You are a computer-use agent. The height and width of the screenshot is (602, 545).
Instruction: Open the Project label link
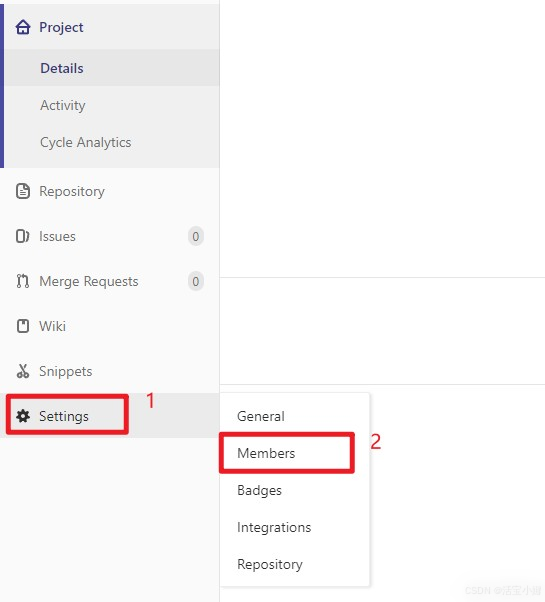pyautogui.click(x=61, y=27)
